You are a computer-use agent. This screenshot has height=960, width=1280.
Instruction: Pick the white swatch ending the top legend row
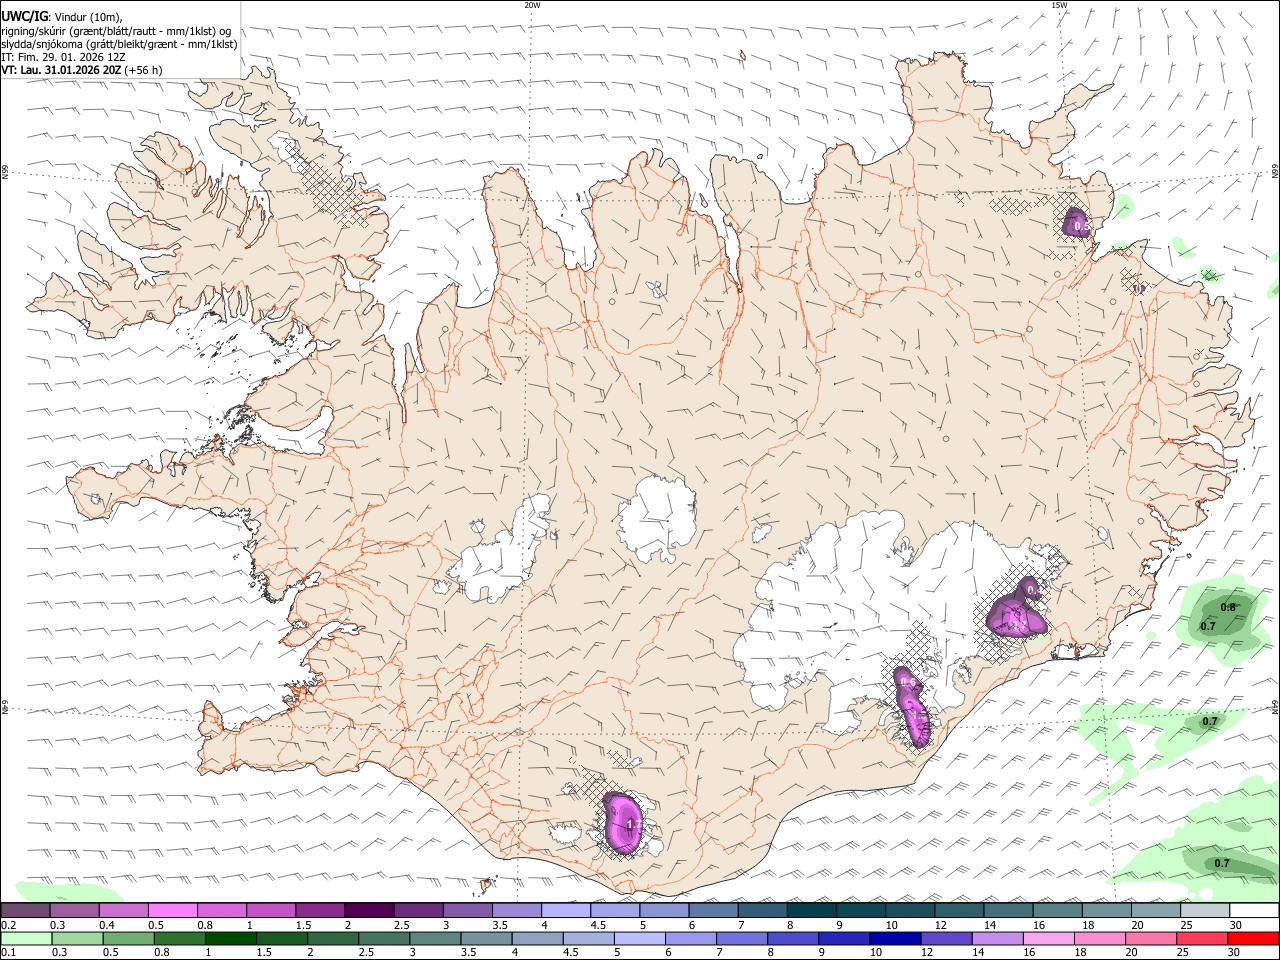point(1254,911)
